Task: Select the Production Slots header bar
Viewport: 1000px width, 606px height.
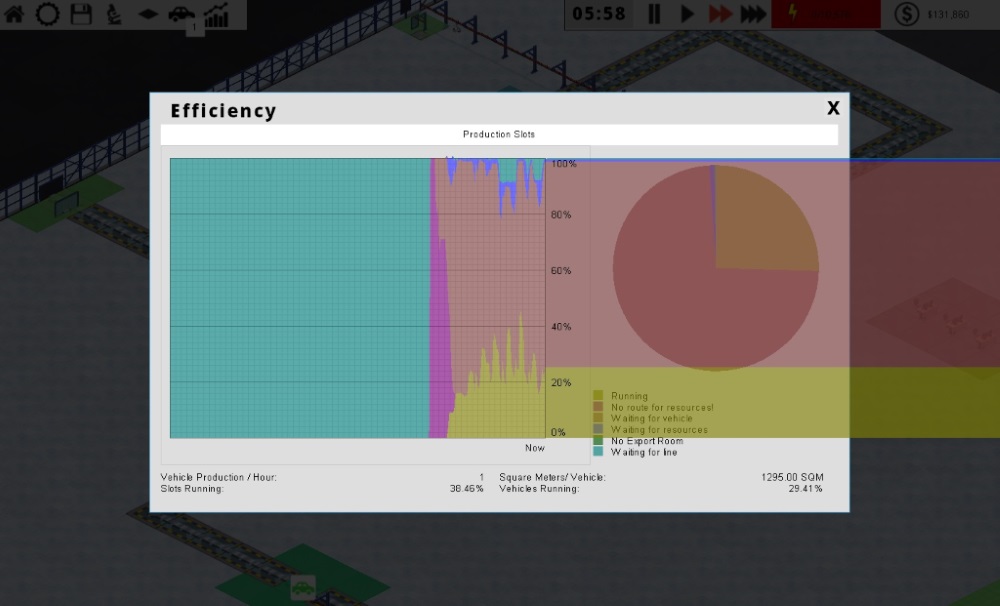Action: [x=499, y=135]
